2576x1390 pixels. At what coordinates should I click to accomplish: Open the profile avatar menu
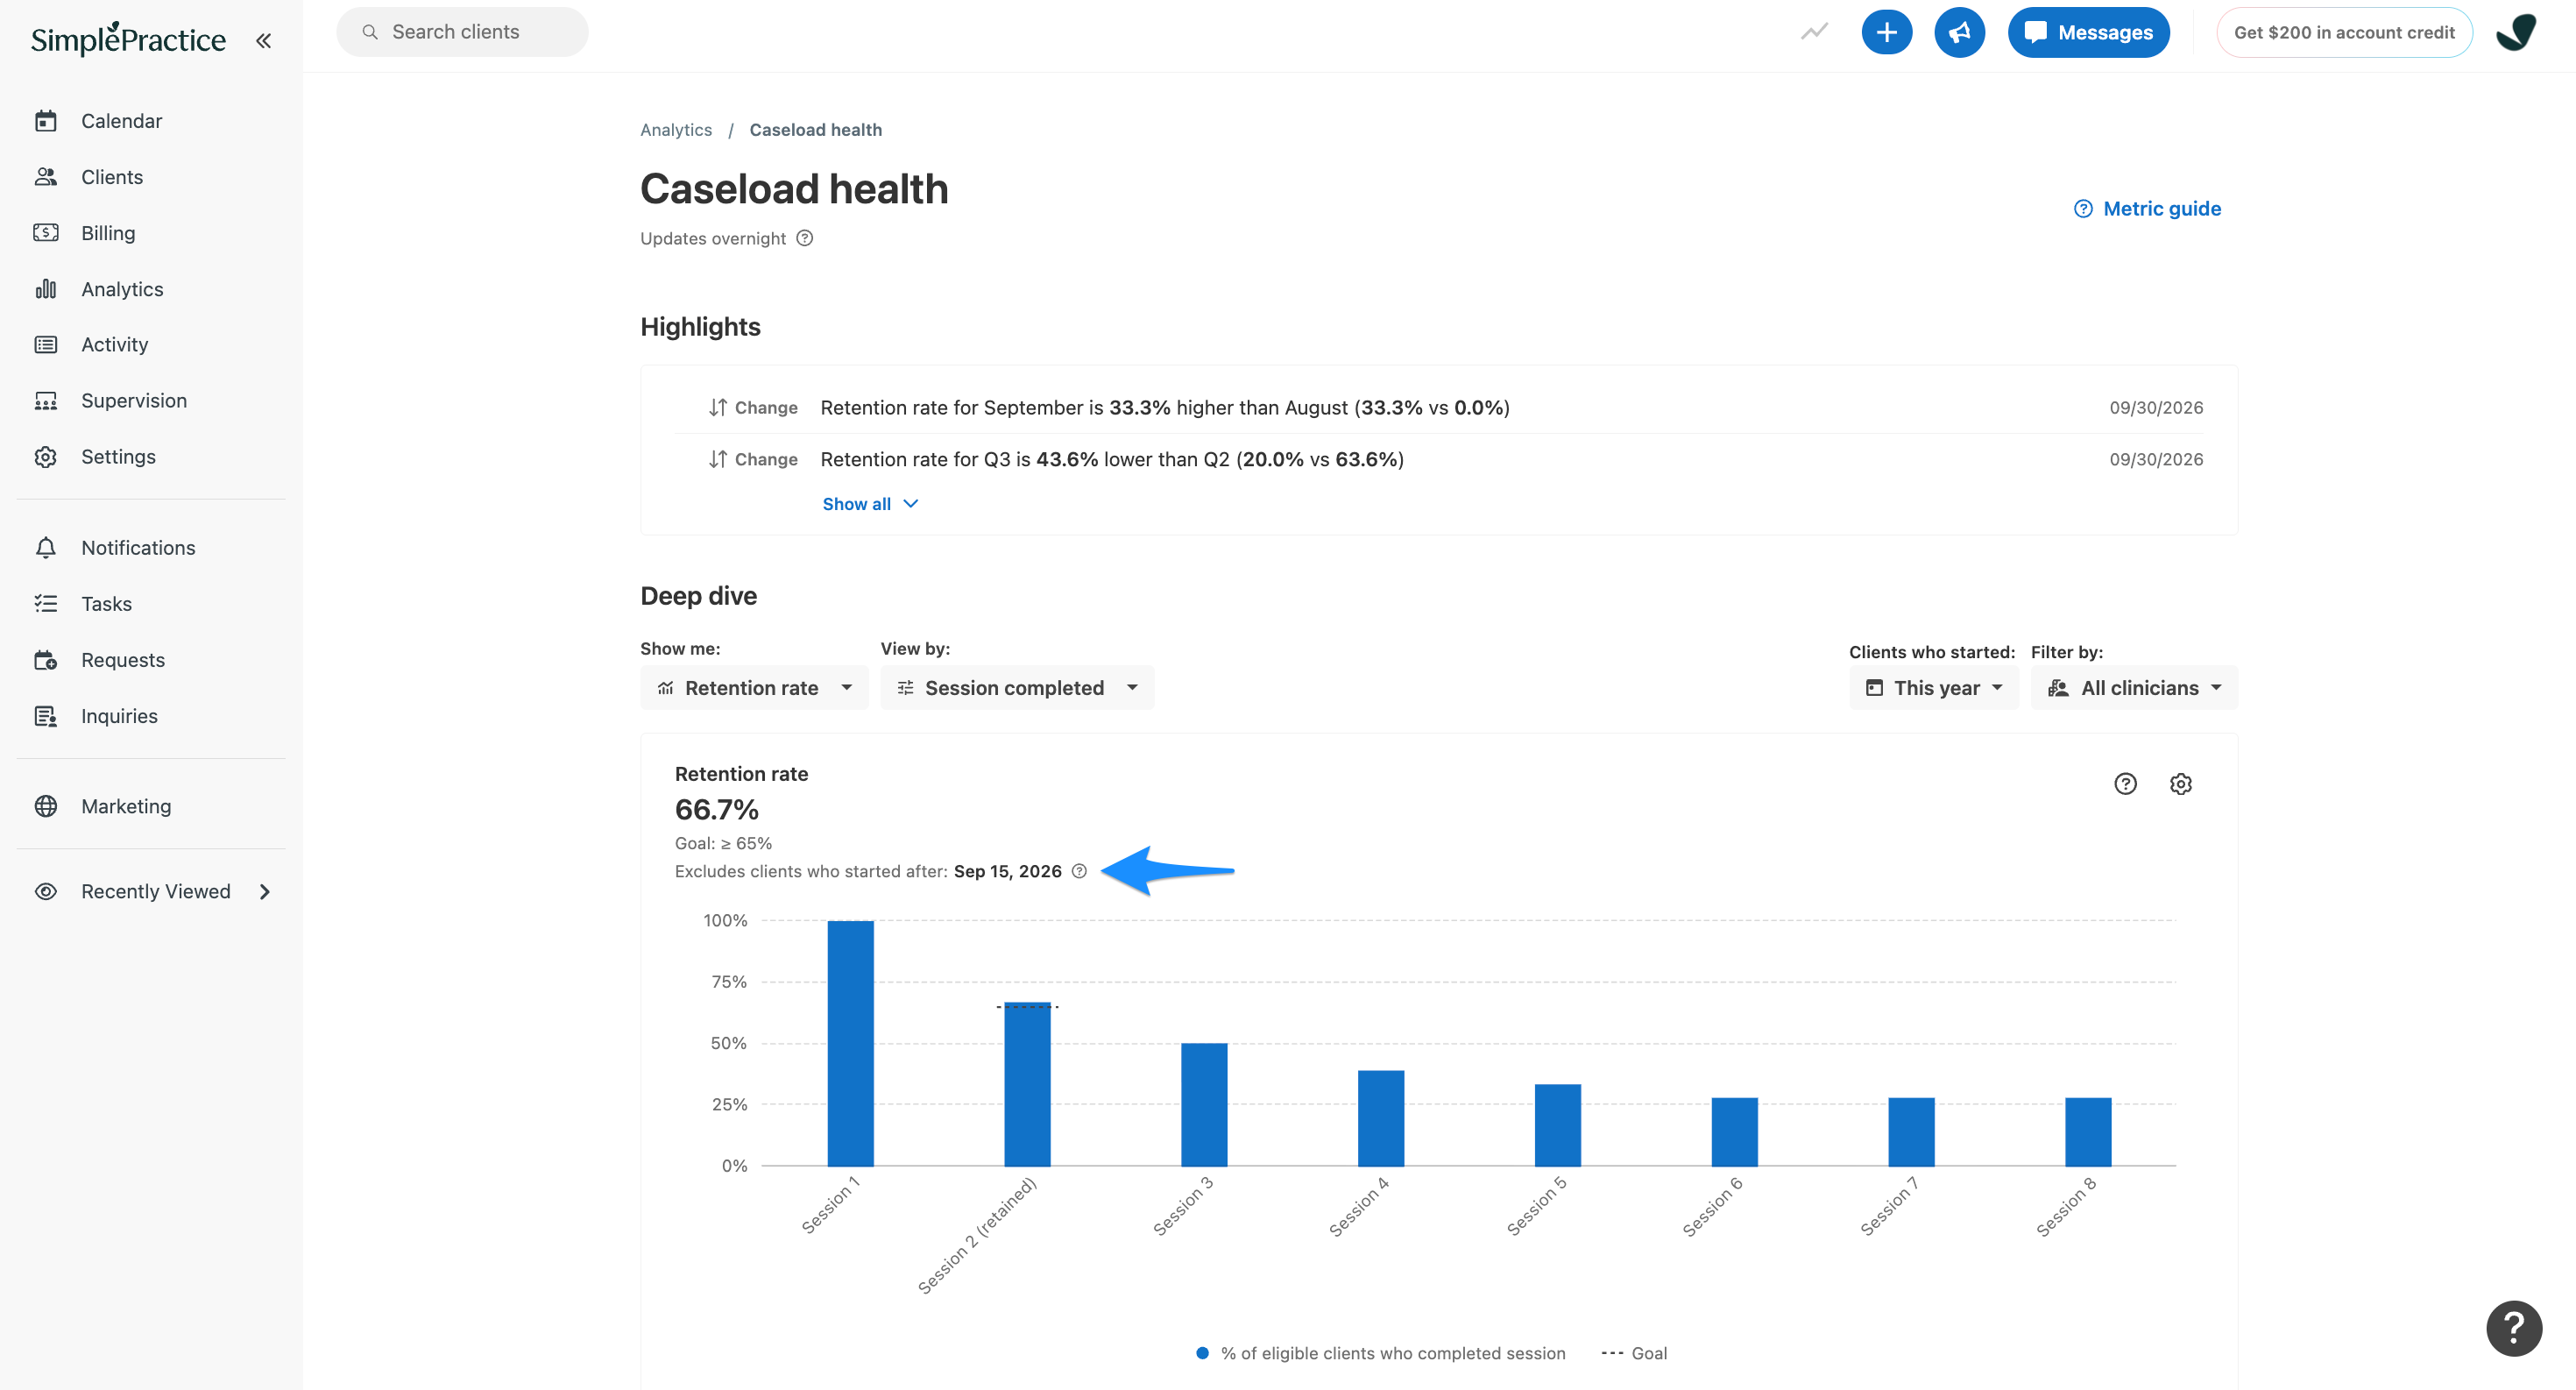2516,32
